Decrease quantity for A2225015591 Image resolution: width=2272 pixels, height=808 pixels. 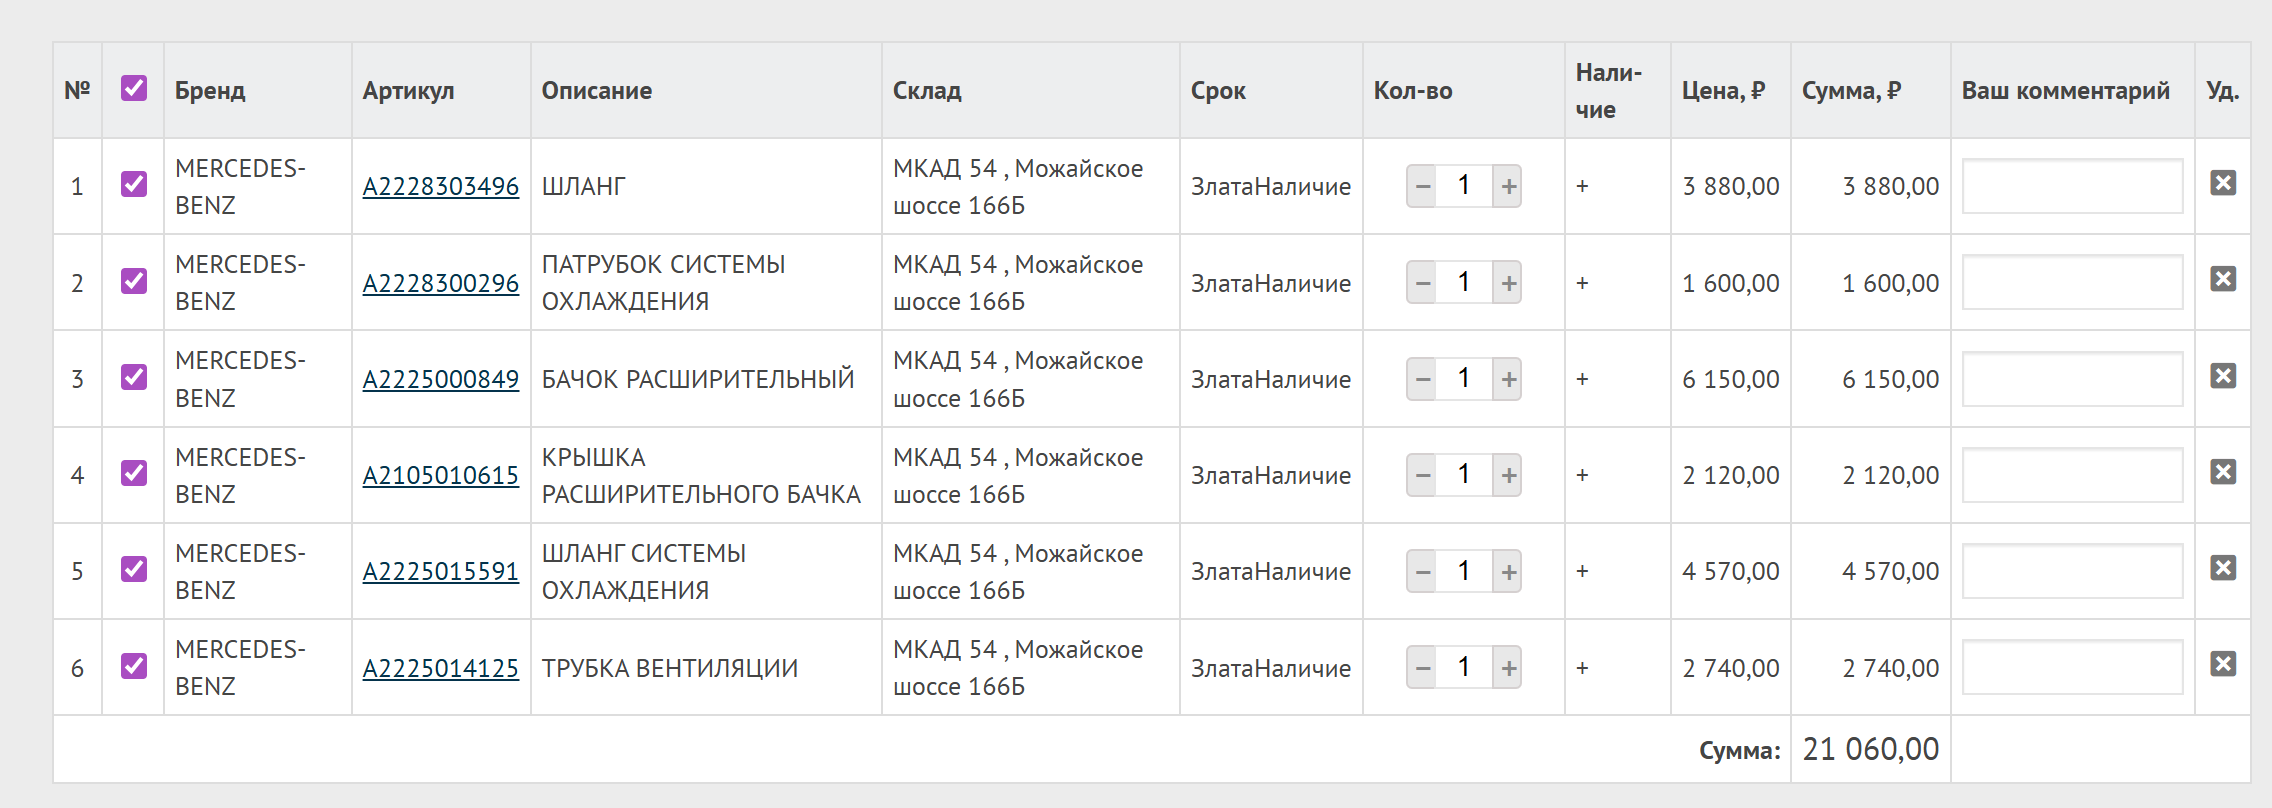click(x=1422, y=571)
